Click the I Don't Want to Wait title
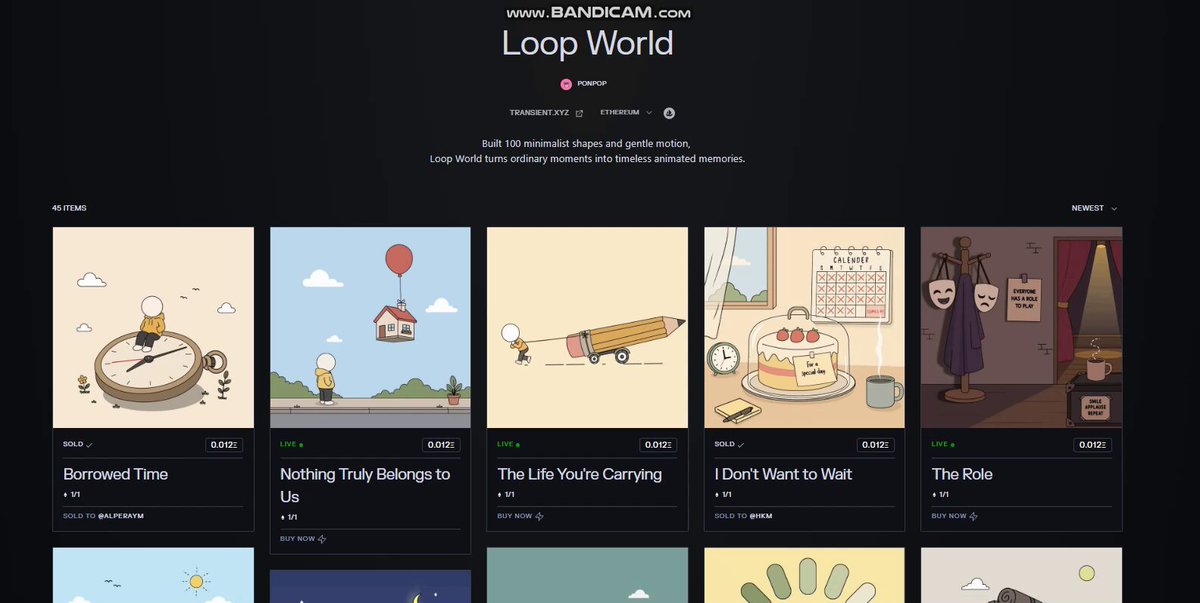This screenshot has width=1200, height=603. (783, 474)
